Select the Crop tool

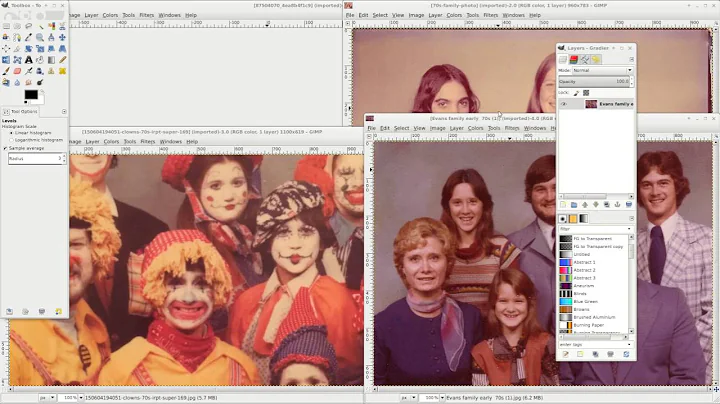tap(17, 49)
